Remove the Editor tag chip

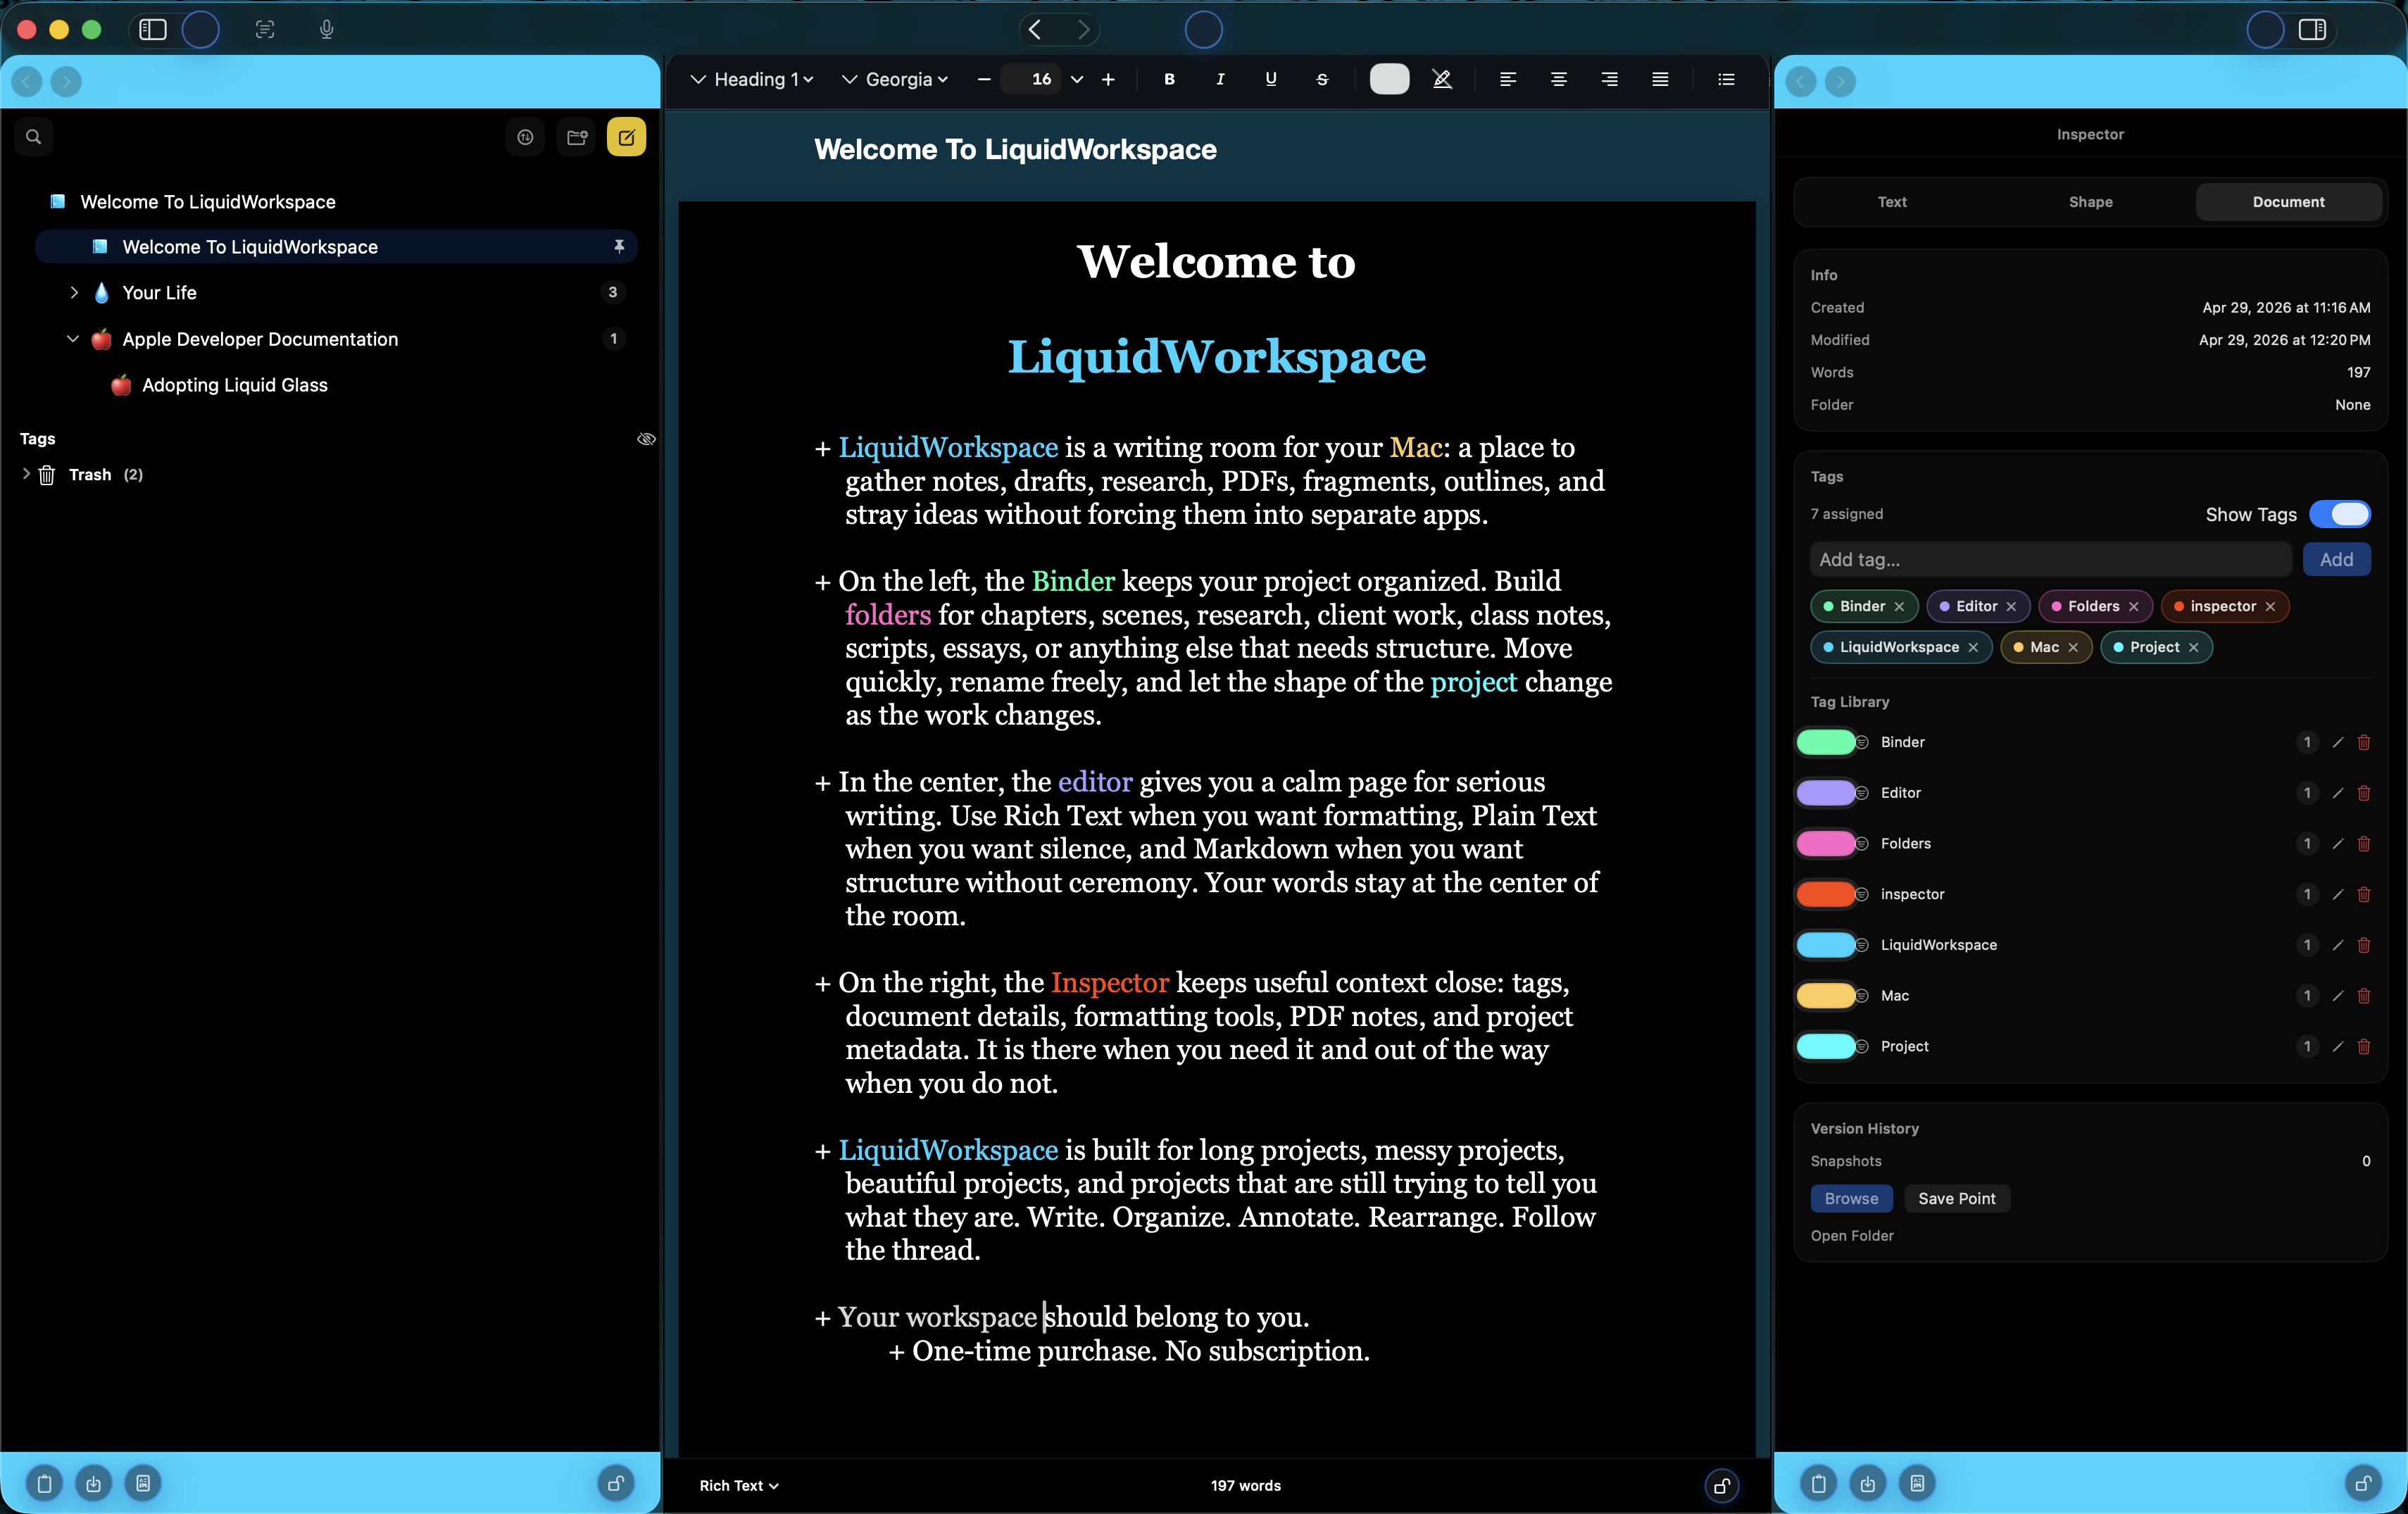tap(2011, 606)
